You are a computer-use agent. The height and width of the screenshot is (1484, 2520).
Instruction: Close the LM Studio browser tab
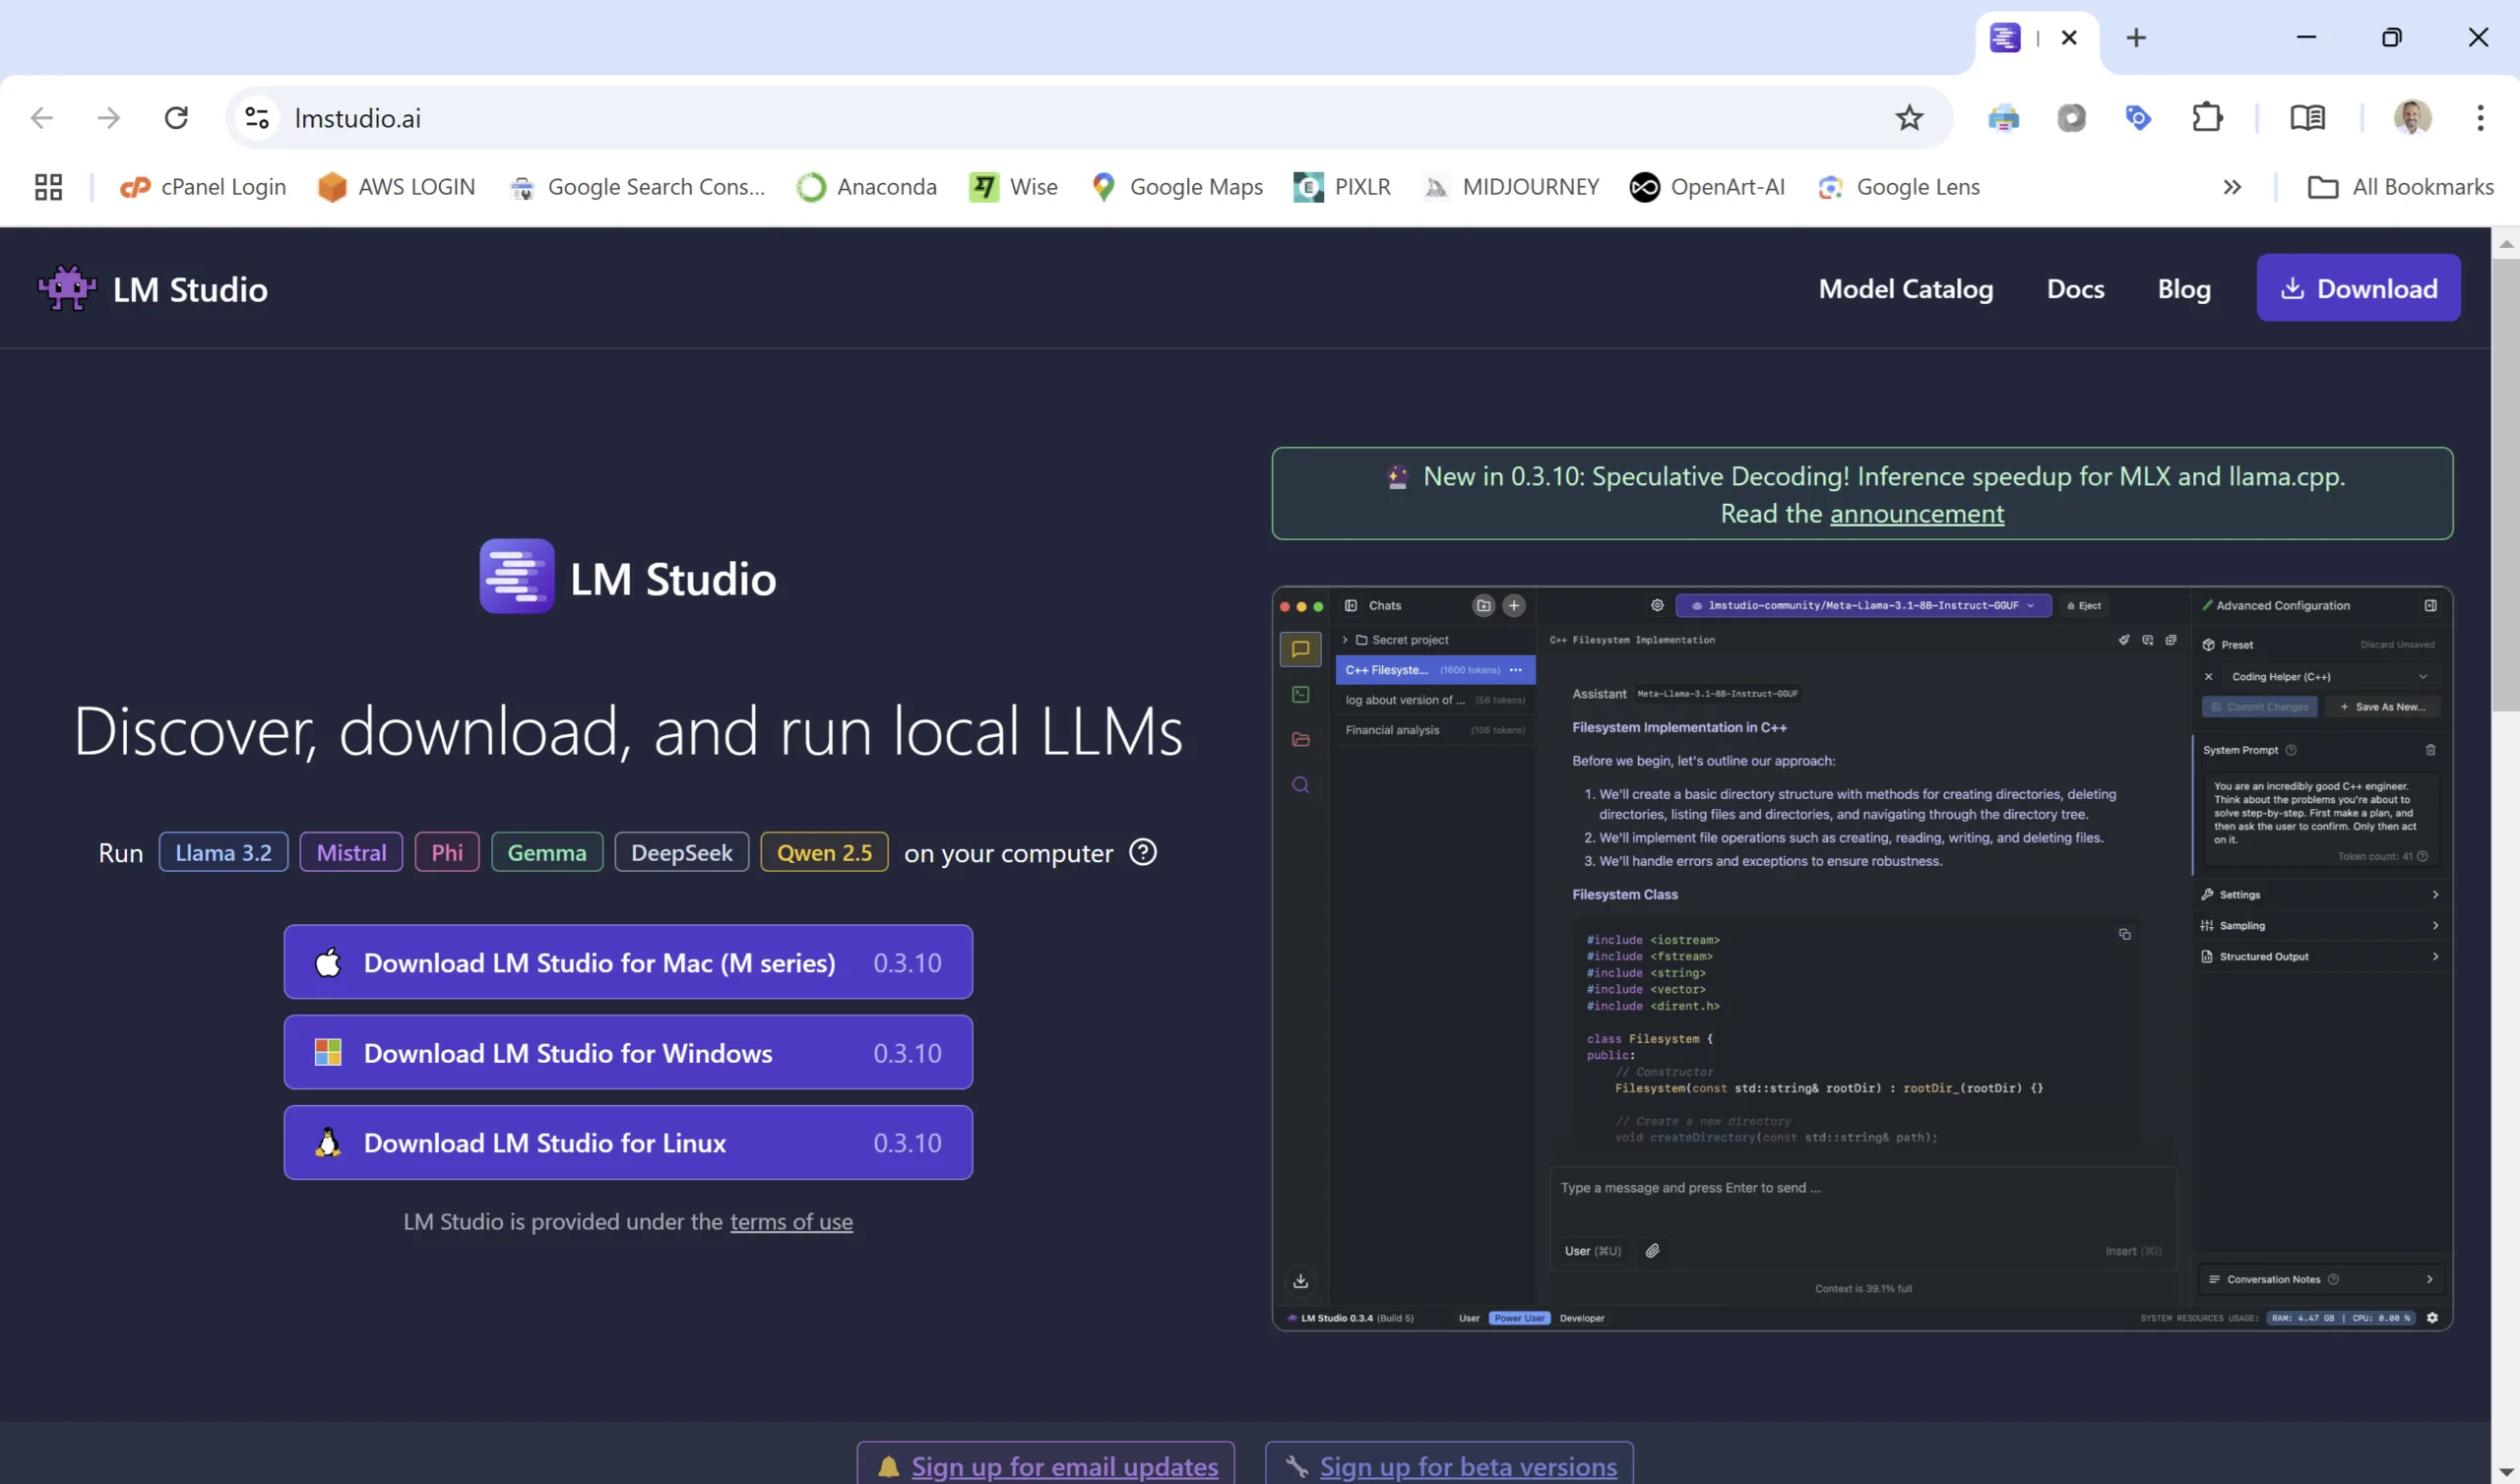(2069, 38)
